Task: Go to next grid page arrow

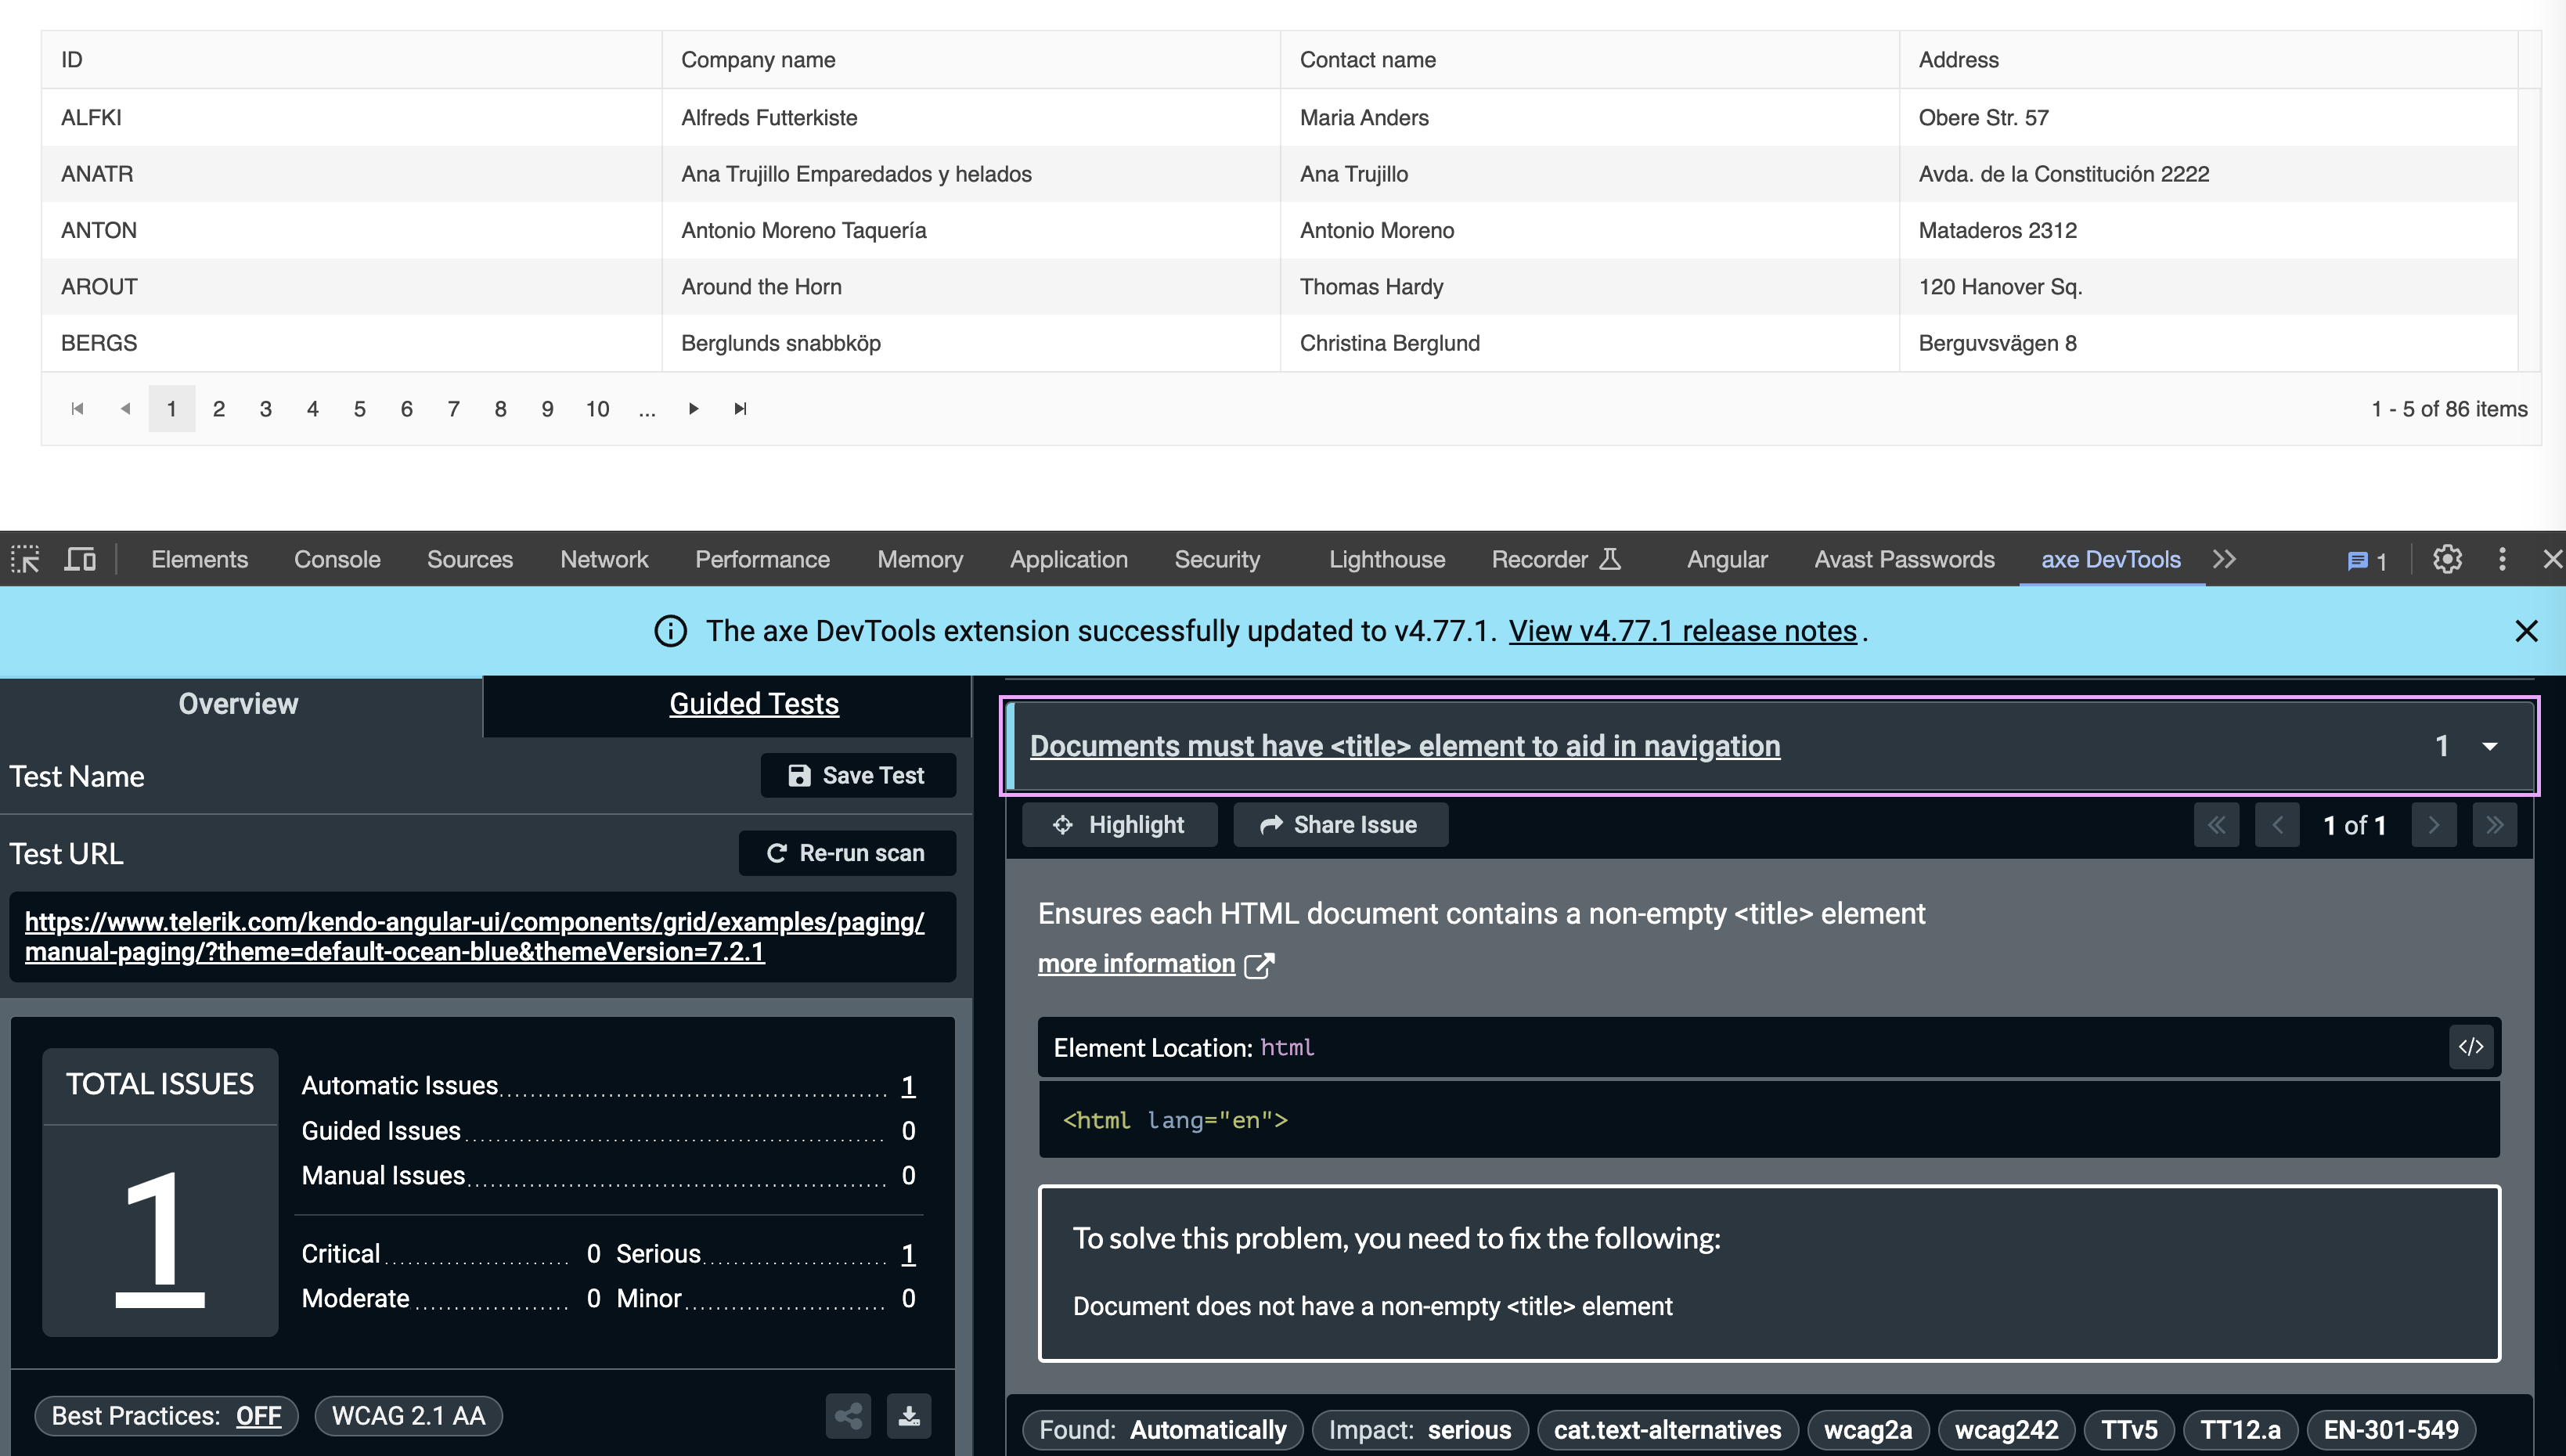Action: (693, 409)
